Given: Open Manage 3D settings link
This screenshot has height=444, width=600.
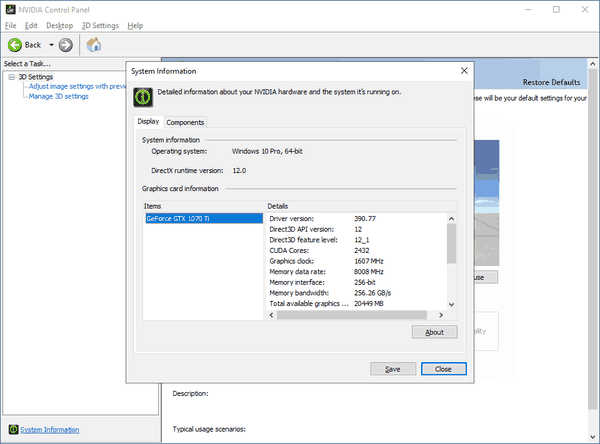Looking at the screenshot, I should [59, 96].
